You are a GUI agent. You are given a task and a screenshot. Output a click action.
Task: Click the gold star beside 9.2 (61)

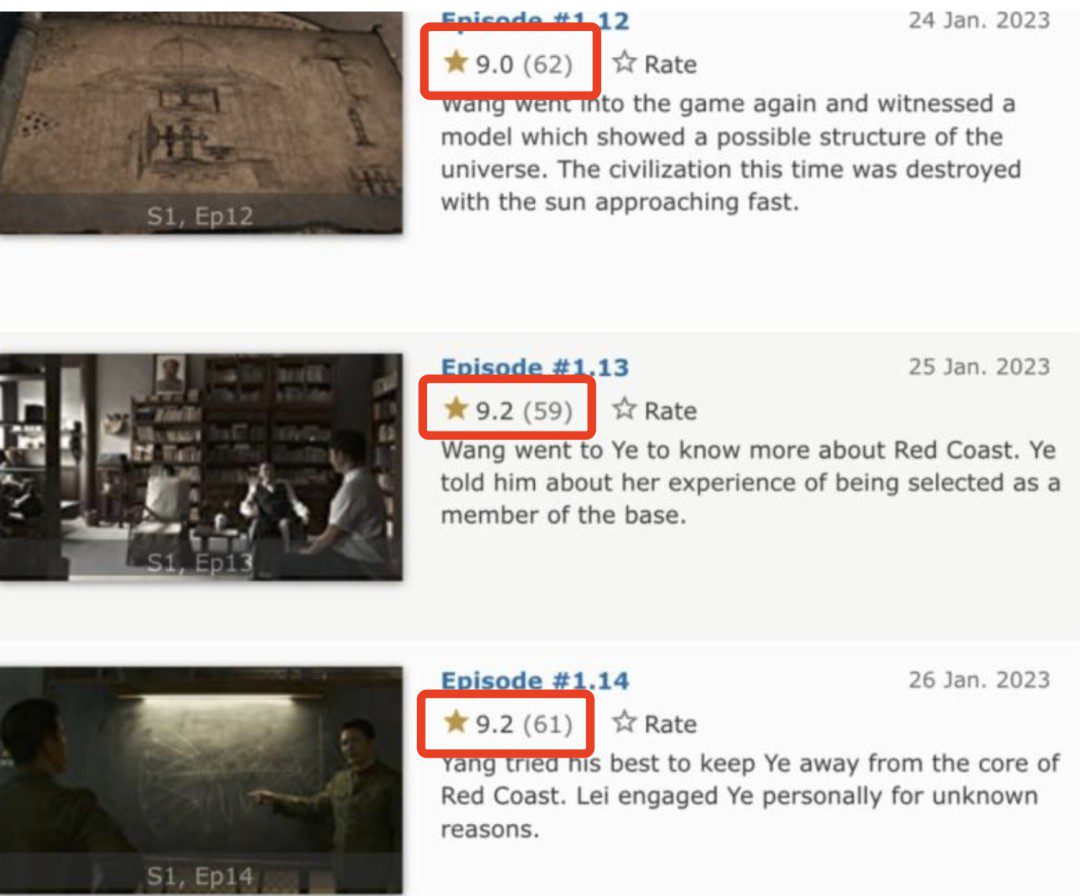coord(455,722)
